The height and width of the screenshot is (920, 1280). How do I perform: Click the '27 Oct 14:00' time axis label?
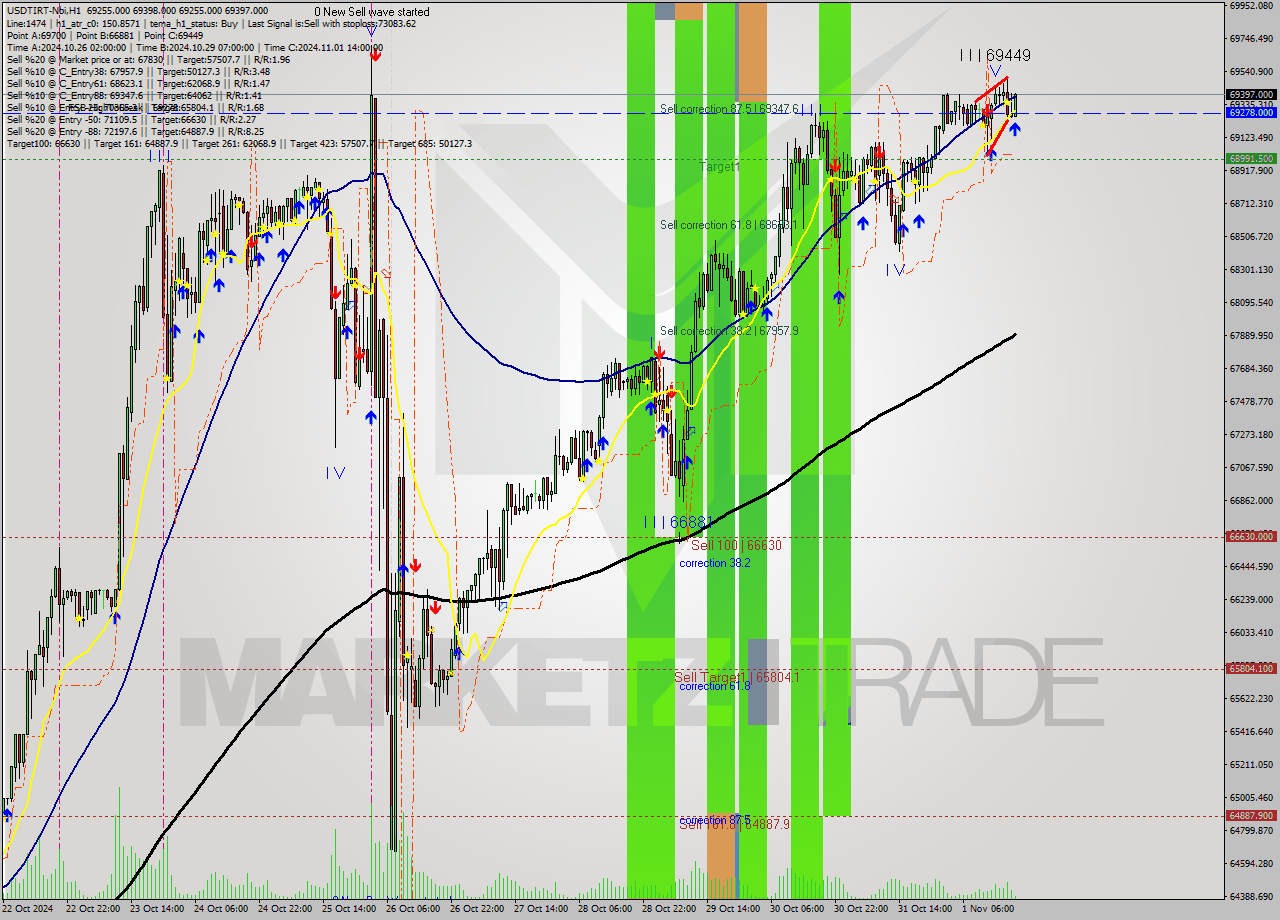[x=542, y=908]
